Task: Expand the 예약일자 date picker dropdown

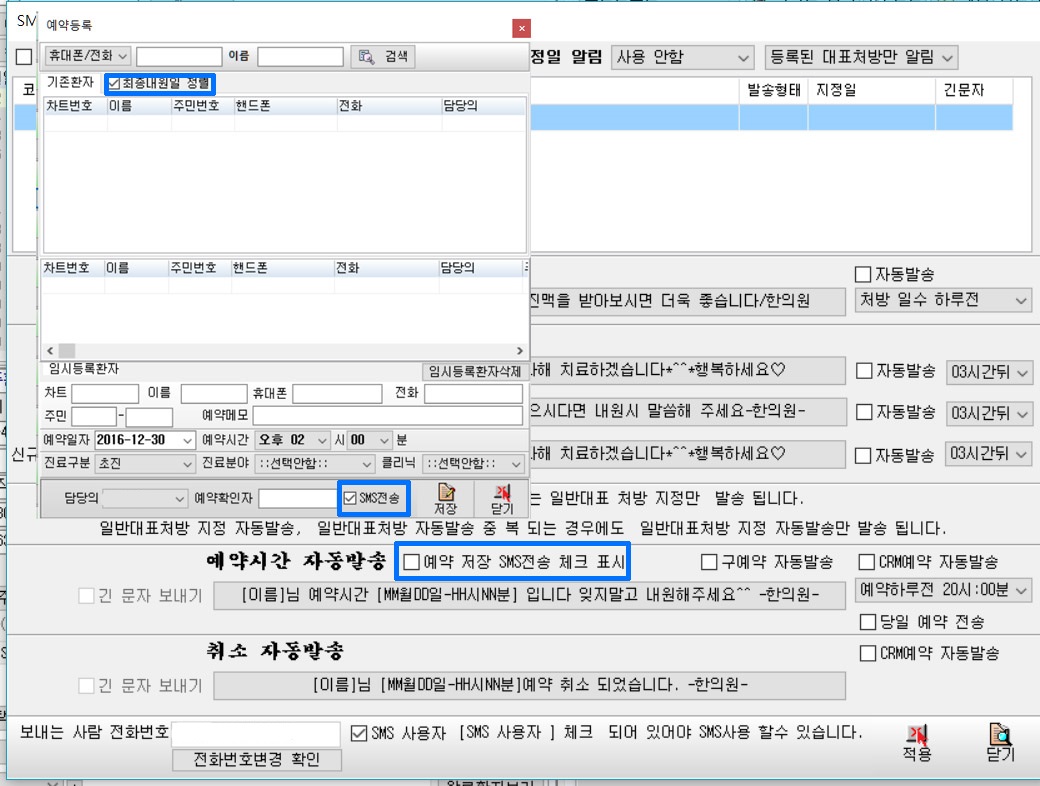Action: (186, 440)
